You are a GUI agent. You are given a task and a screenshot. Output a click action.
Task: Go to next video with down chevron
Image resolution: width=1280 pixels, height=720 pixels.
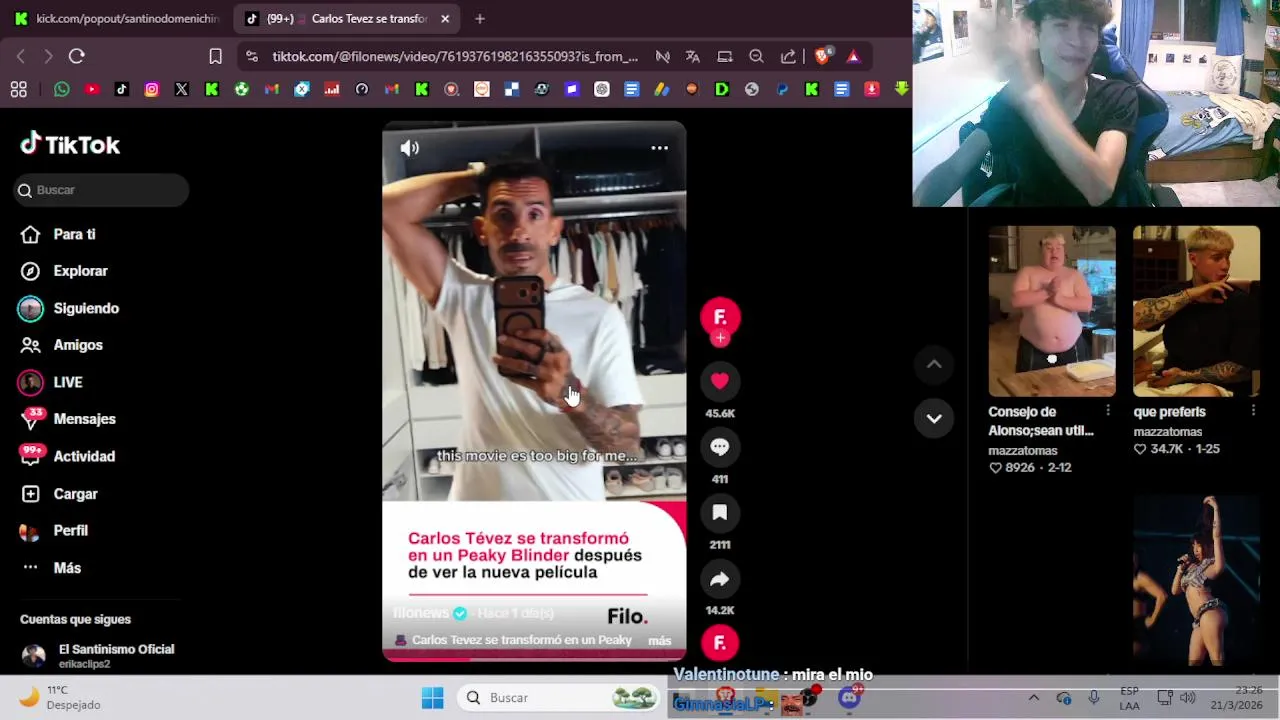click(x=934, y=418)
